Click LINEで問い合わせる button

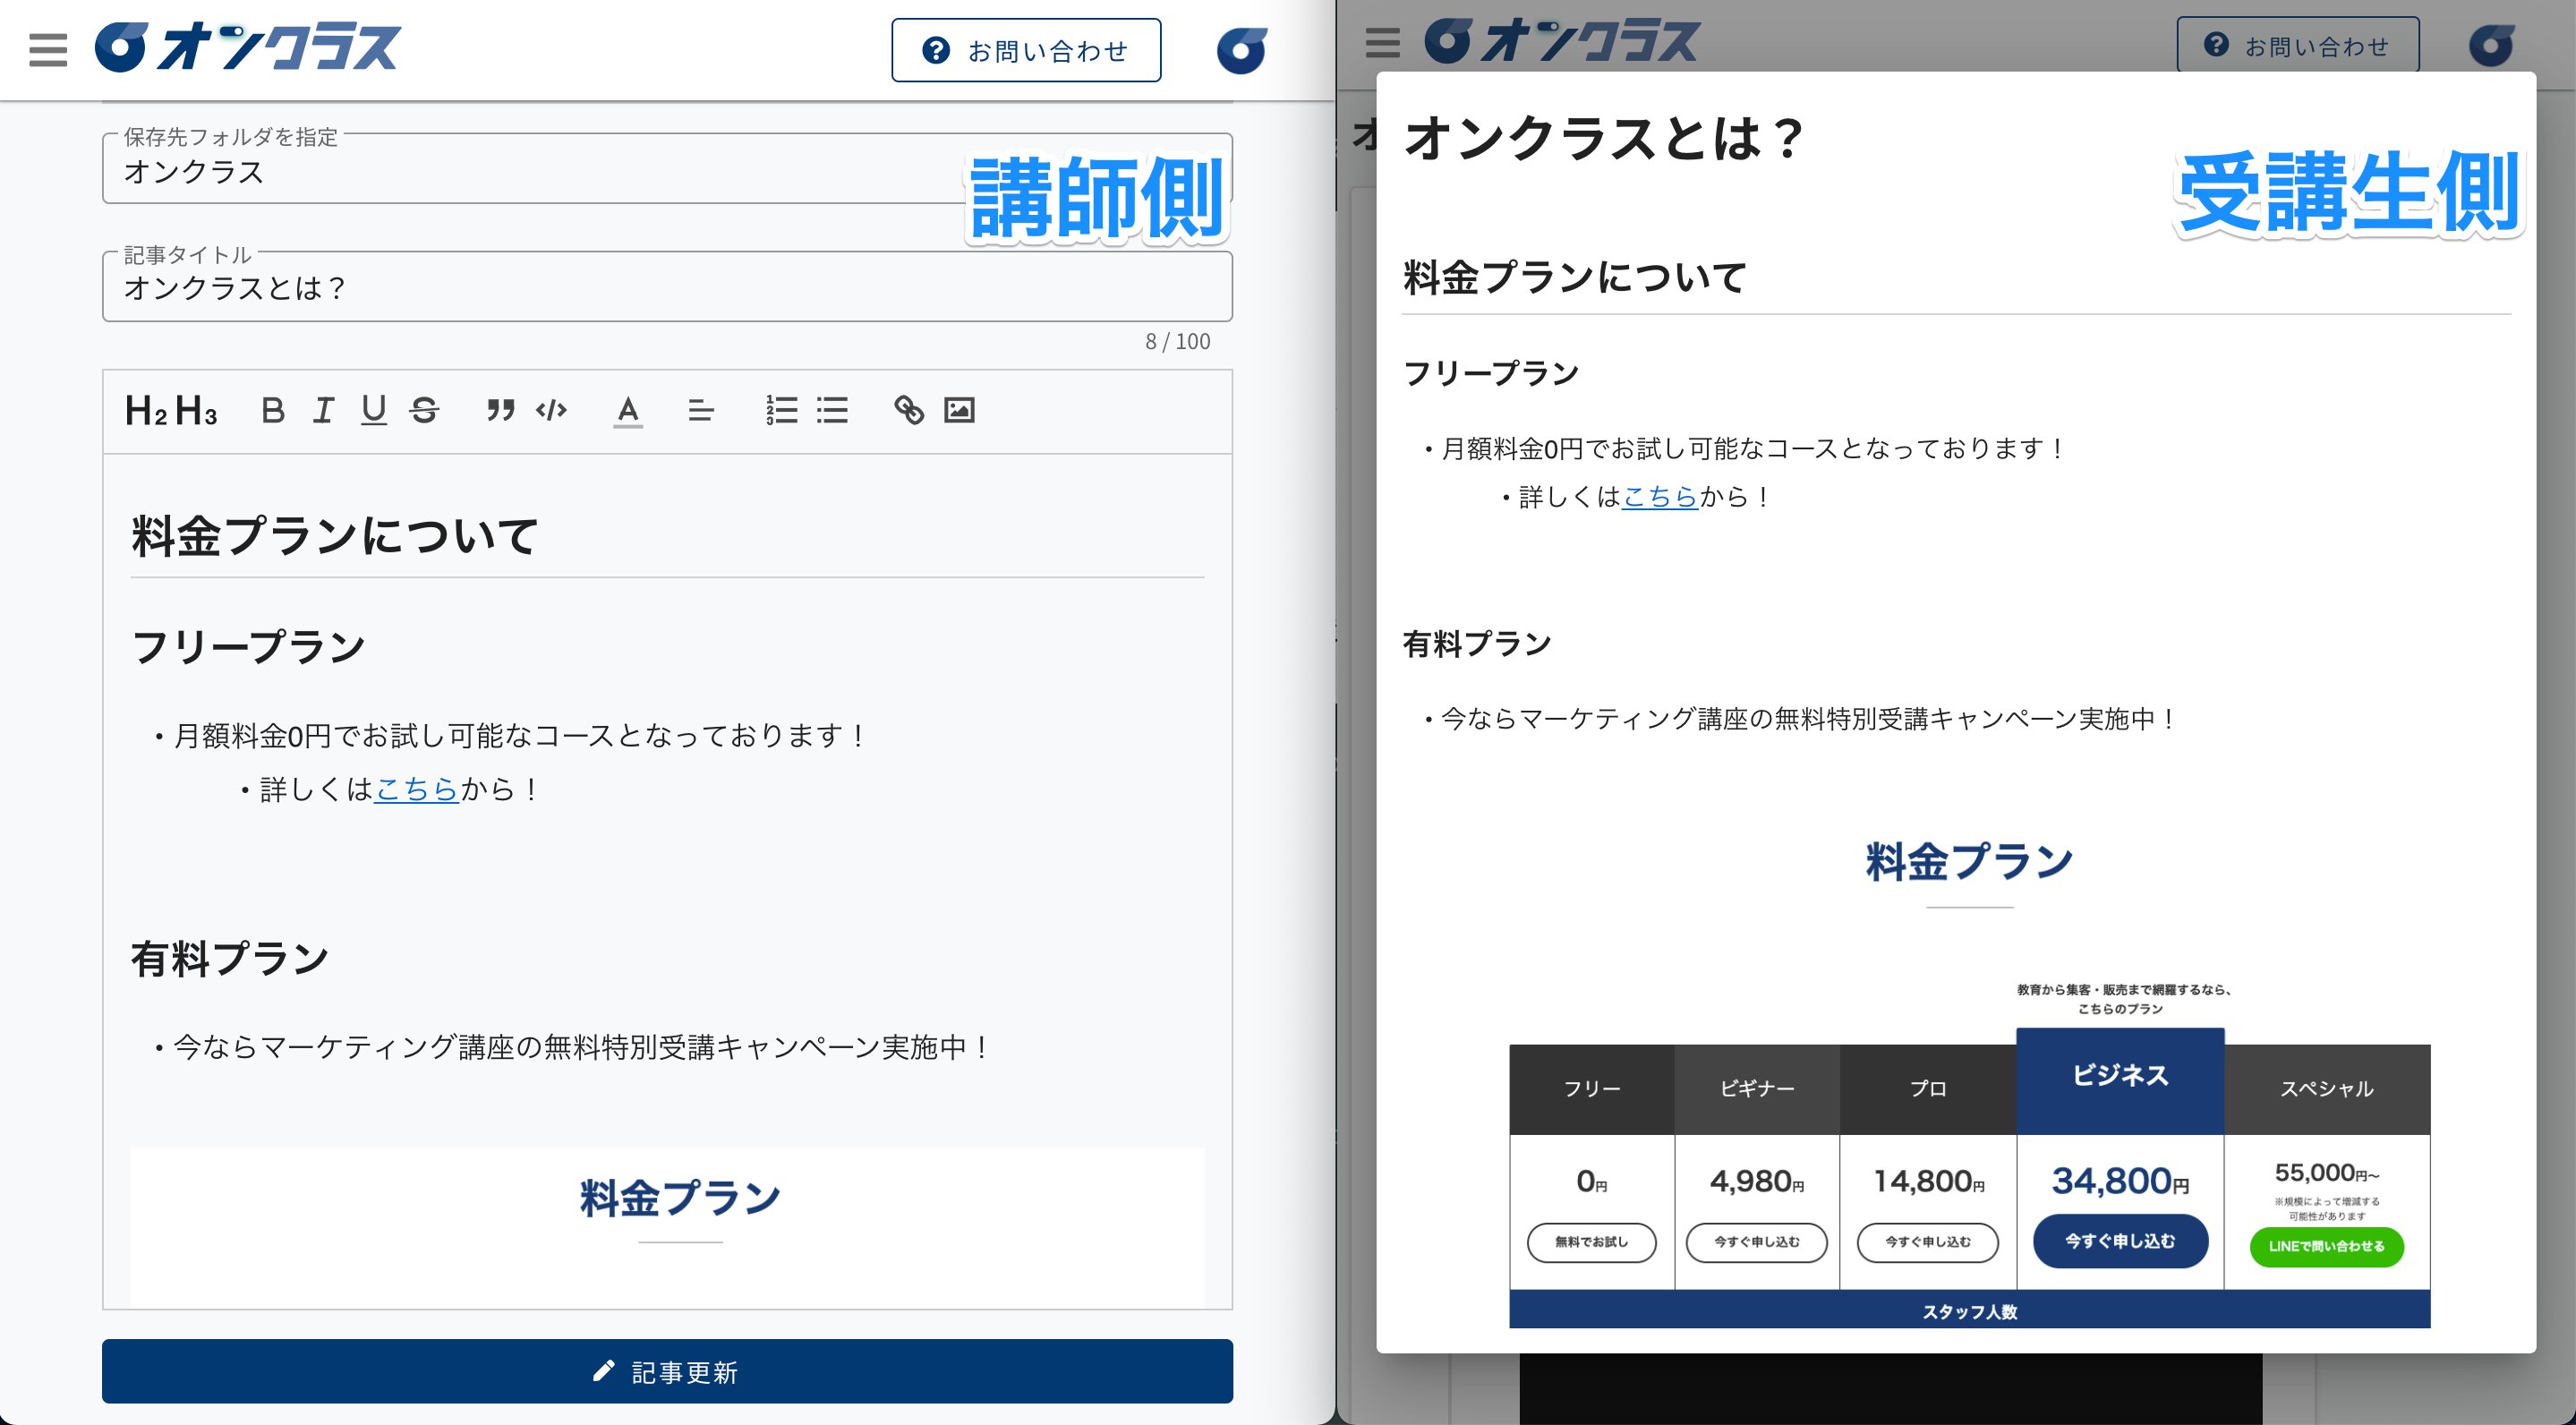click(x=2326, y=1247)
